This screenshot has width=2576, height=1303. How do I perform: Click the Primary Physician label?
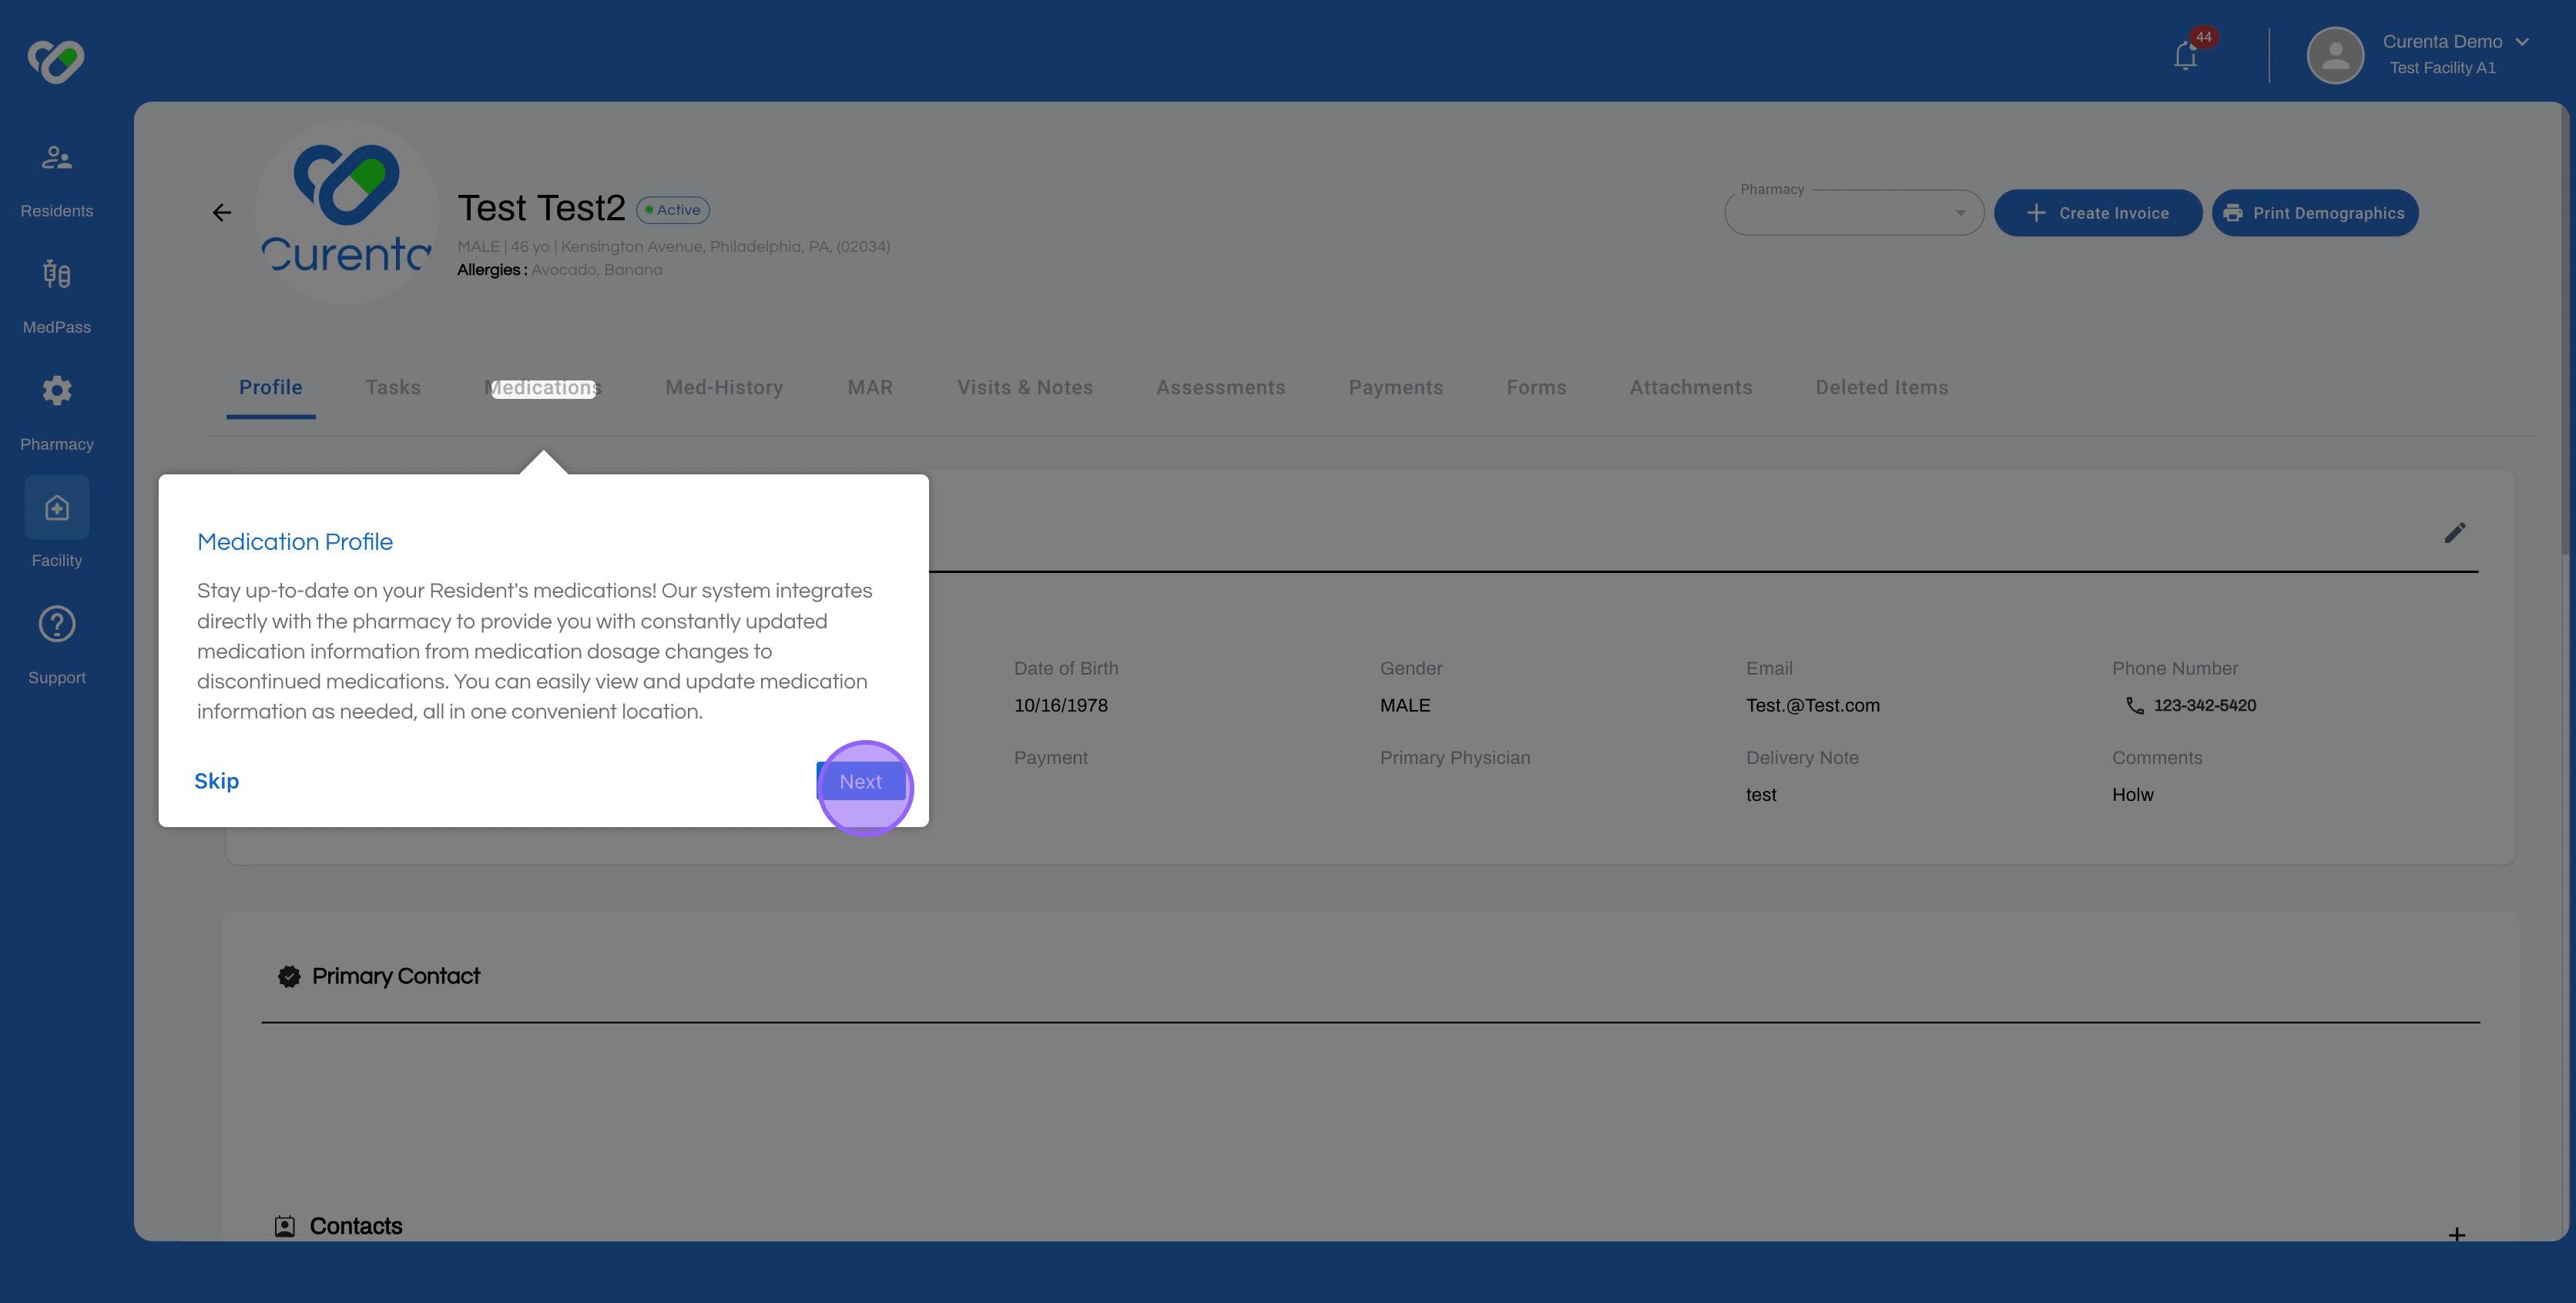(x=1454, y=758)
